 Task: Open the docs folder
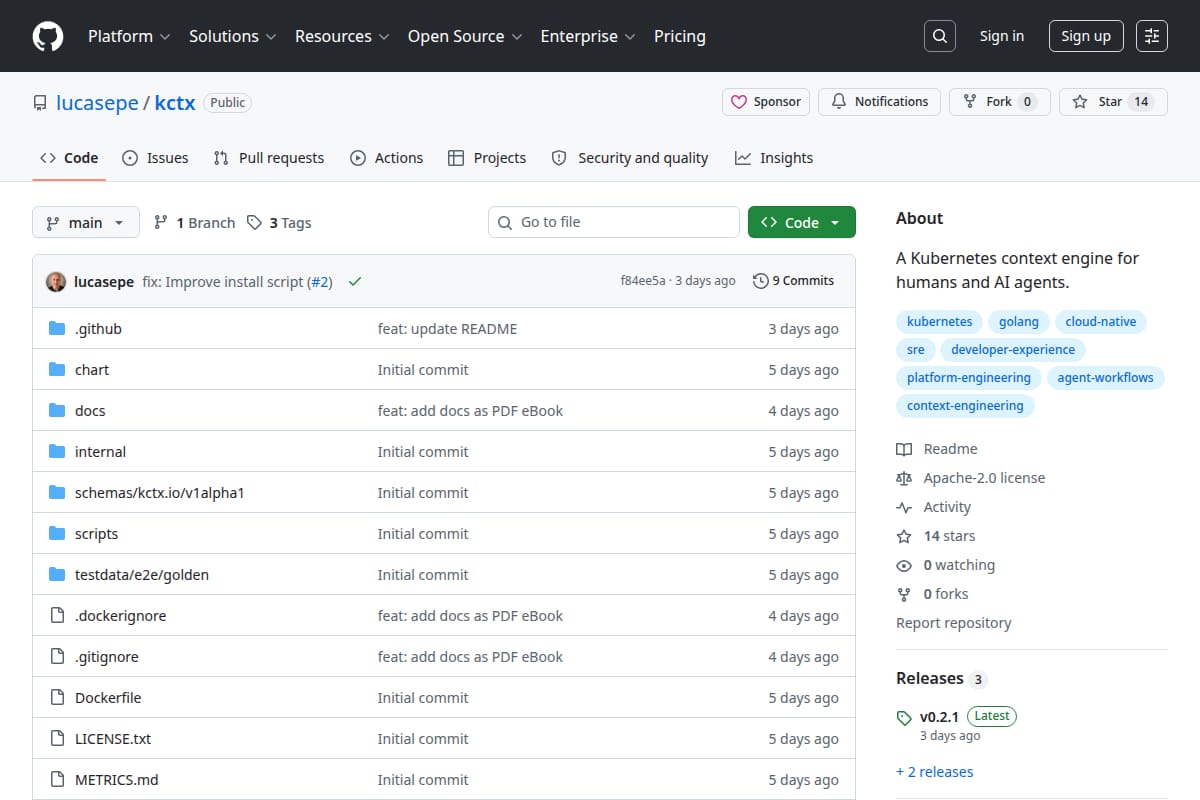[x=90, y=411]
